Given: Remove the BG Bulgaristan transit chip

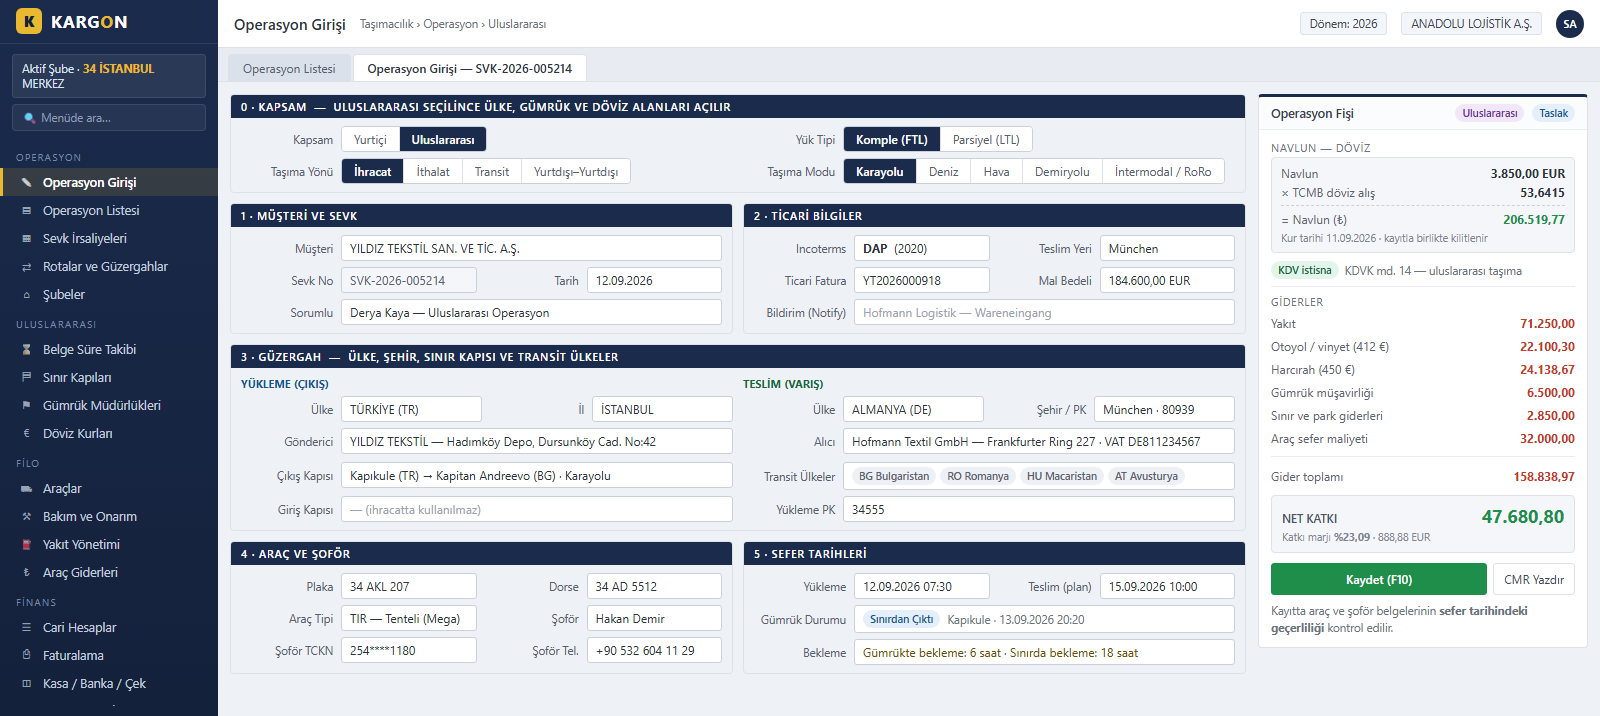Looking at the screenshot, I should (x=893, y=476).
